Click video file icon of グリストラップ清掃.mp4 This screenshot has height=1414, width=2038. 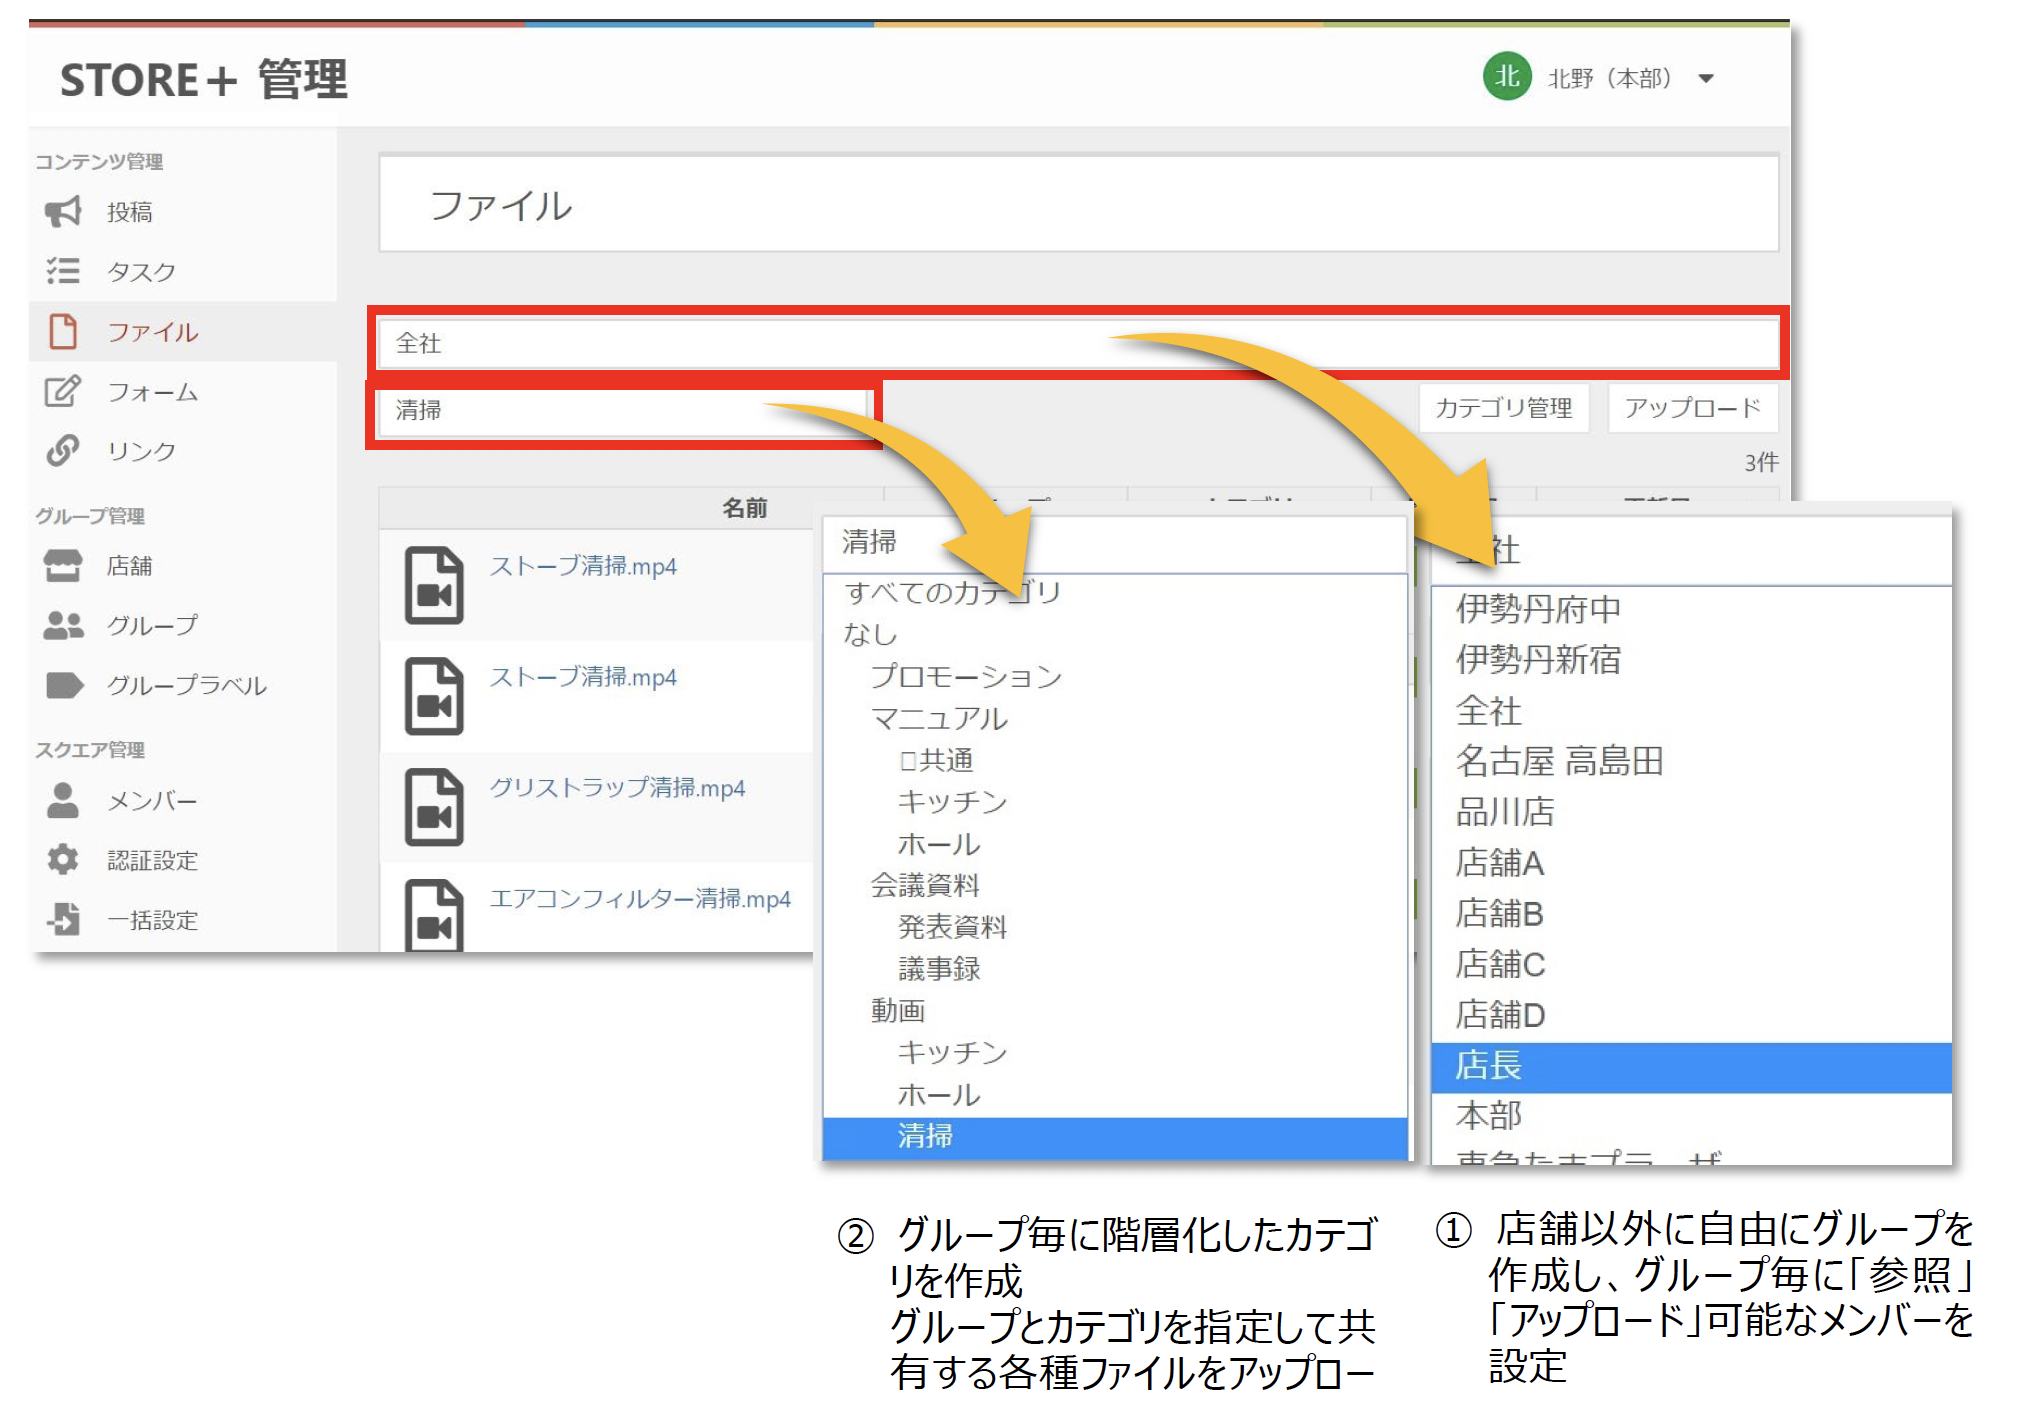[434, 807]
